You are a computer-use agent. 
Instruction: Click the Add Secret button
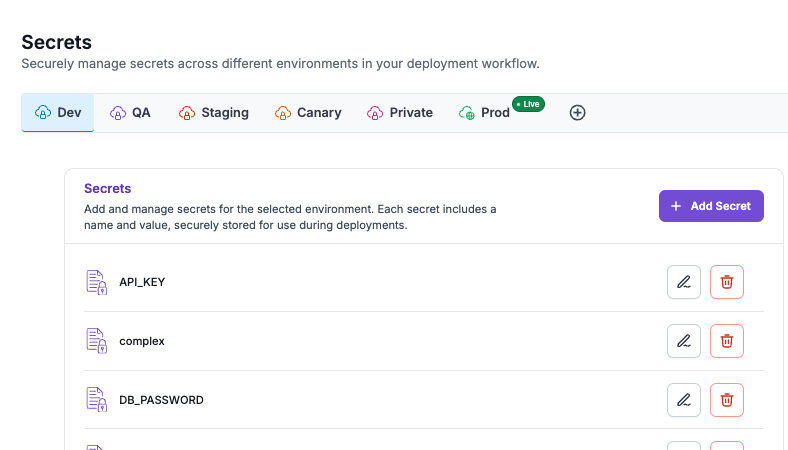(711, 206)
